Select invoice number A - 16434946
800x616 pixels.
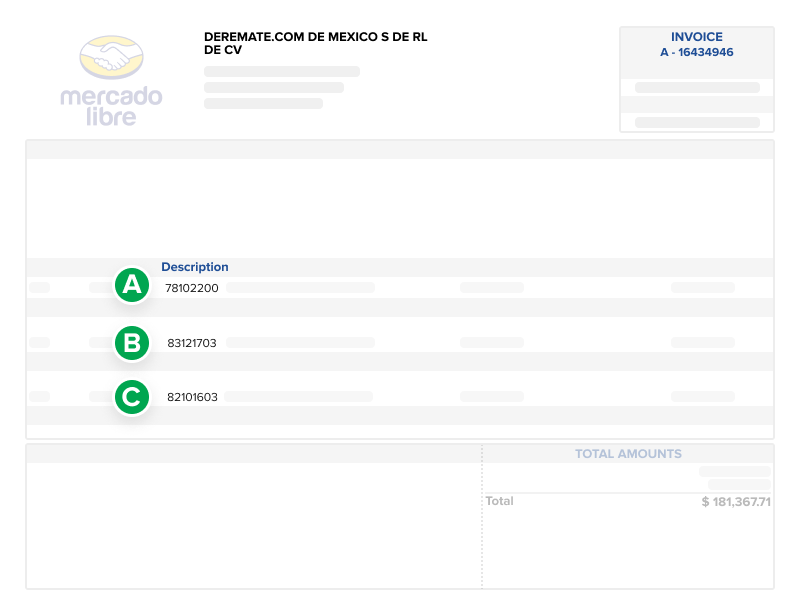[x=696, y=52]
